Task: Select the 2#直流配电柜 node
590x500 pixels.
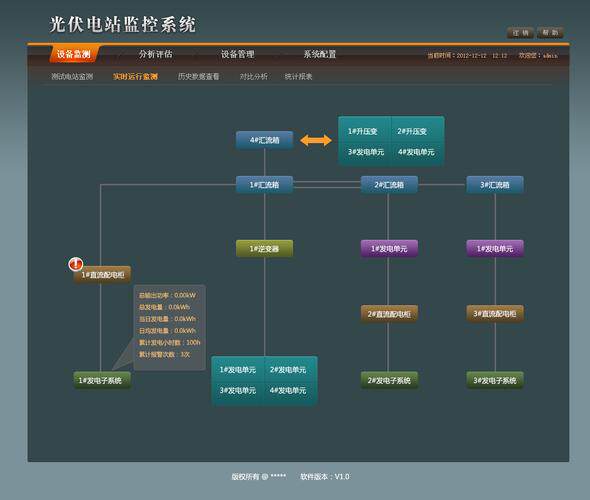Action: pyautogui.click(x=389, y=314)
